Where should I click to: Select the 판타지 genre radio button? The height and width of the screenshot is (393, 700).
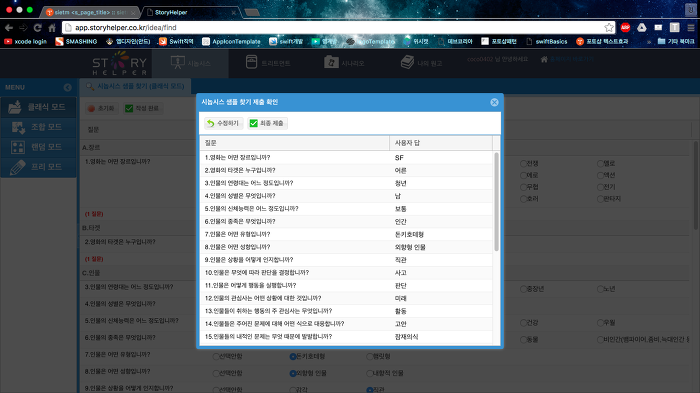pos(600,199)
